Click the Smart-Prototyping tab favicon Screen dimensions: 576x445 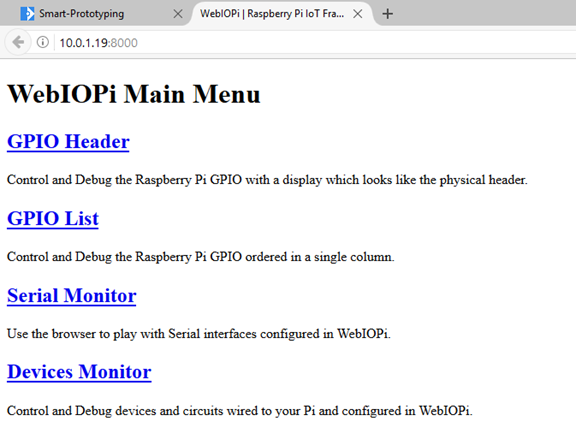coord(28,14)
